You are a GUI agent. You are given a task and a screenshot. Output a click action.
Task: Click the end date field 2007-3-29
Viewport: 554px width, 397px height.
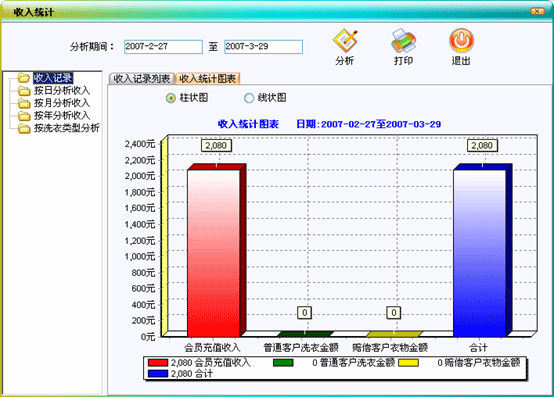point(263,47)
